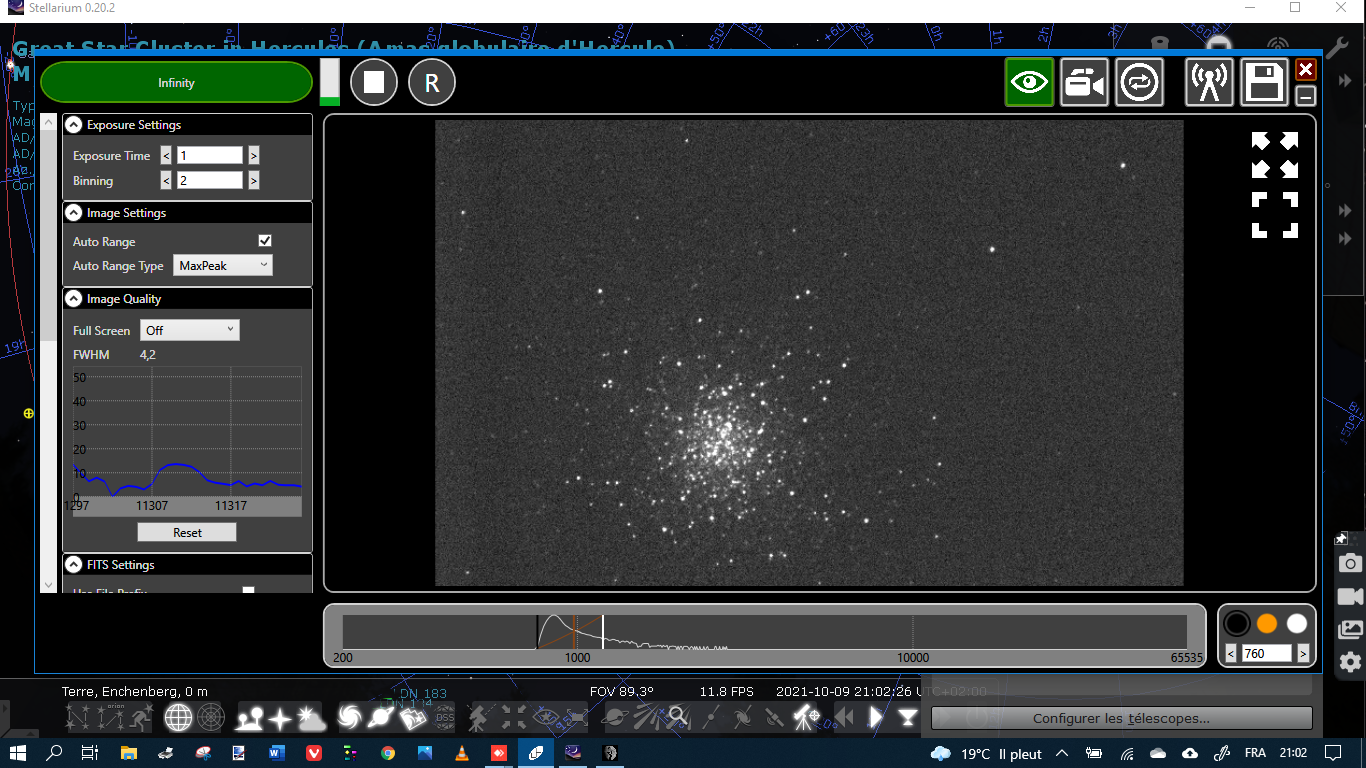Click the Exposure Time input field
The height and width of the screenshot is (768, 1366).
[210, 155]
